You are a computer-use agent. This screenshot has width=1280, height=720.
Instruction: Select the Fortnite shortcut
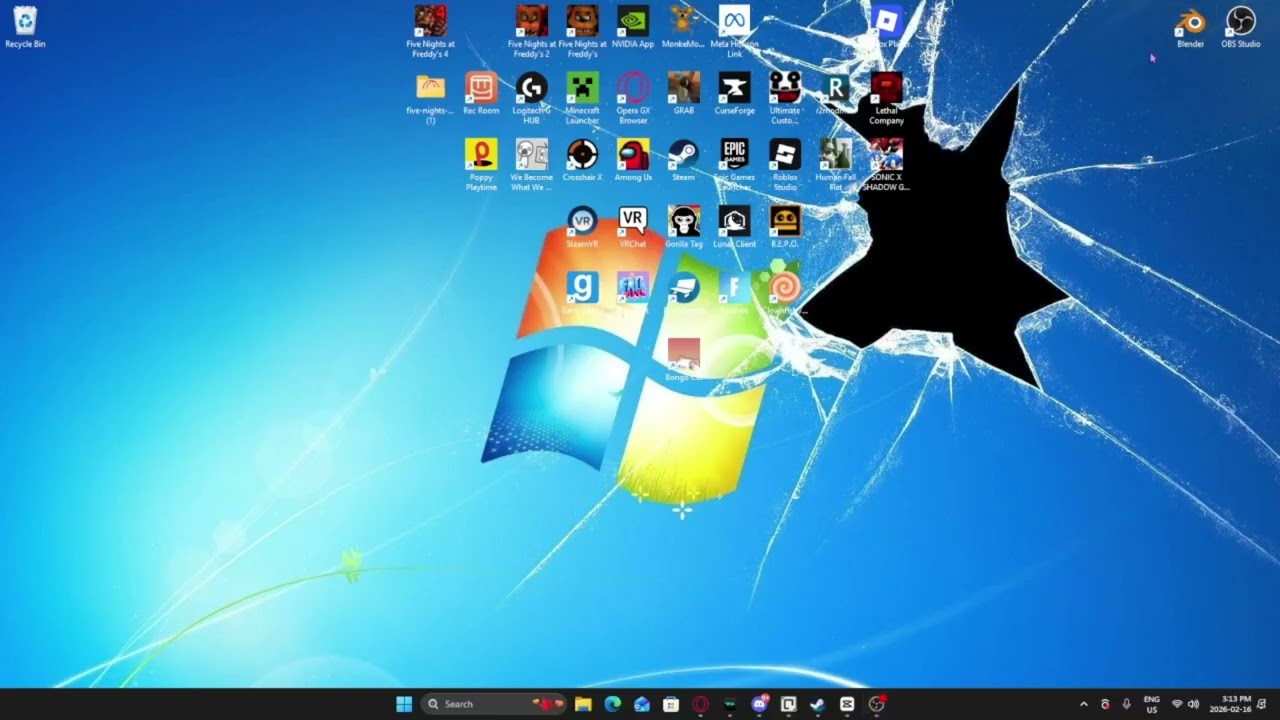[x=734, y=293]
